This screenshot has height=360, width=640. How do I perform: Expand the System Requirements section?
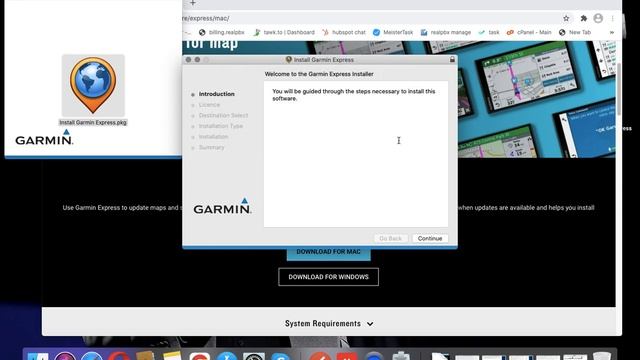[x=329, y=324]
